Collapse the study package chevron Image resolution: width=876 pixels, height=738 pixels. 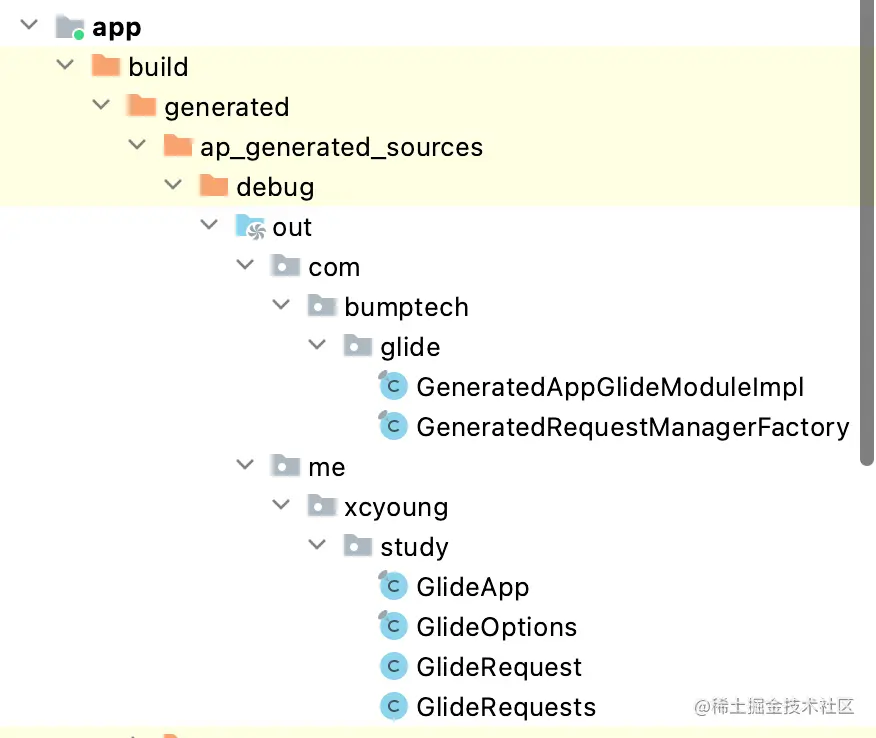coord(317,544)
